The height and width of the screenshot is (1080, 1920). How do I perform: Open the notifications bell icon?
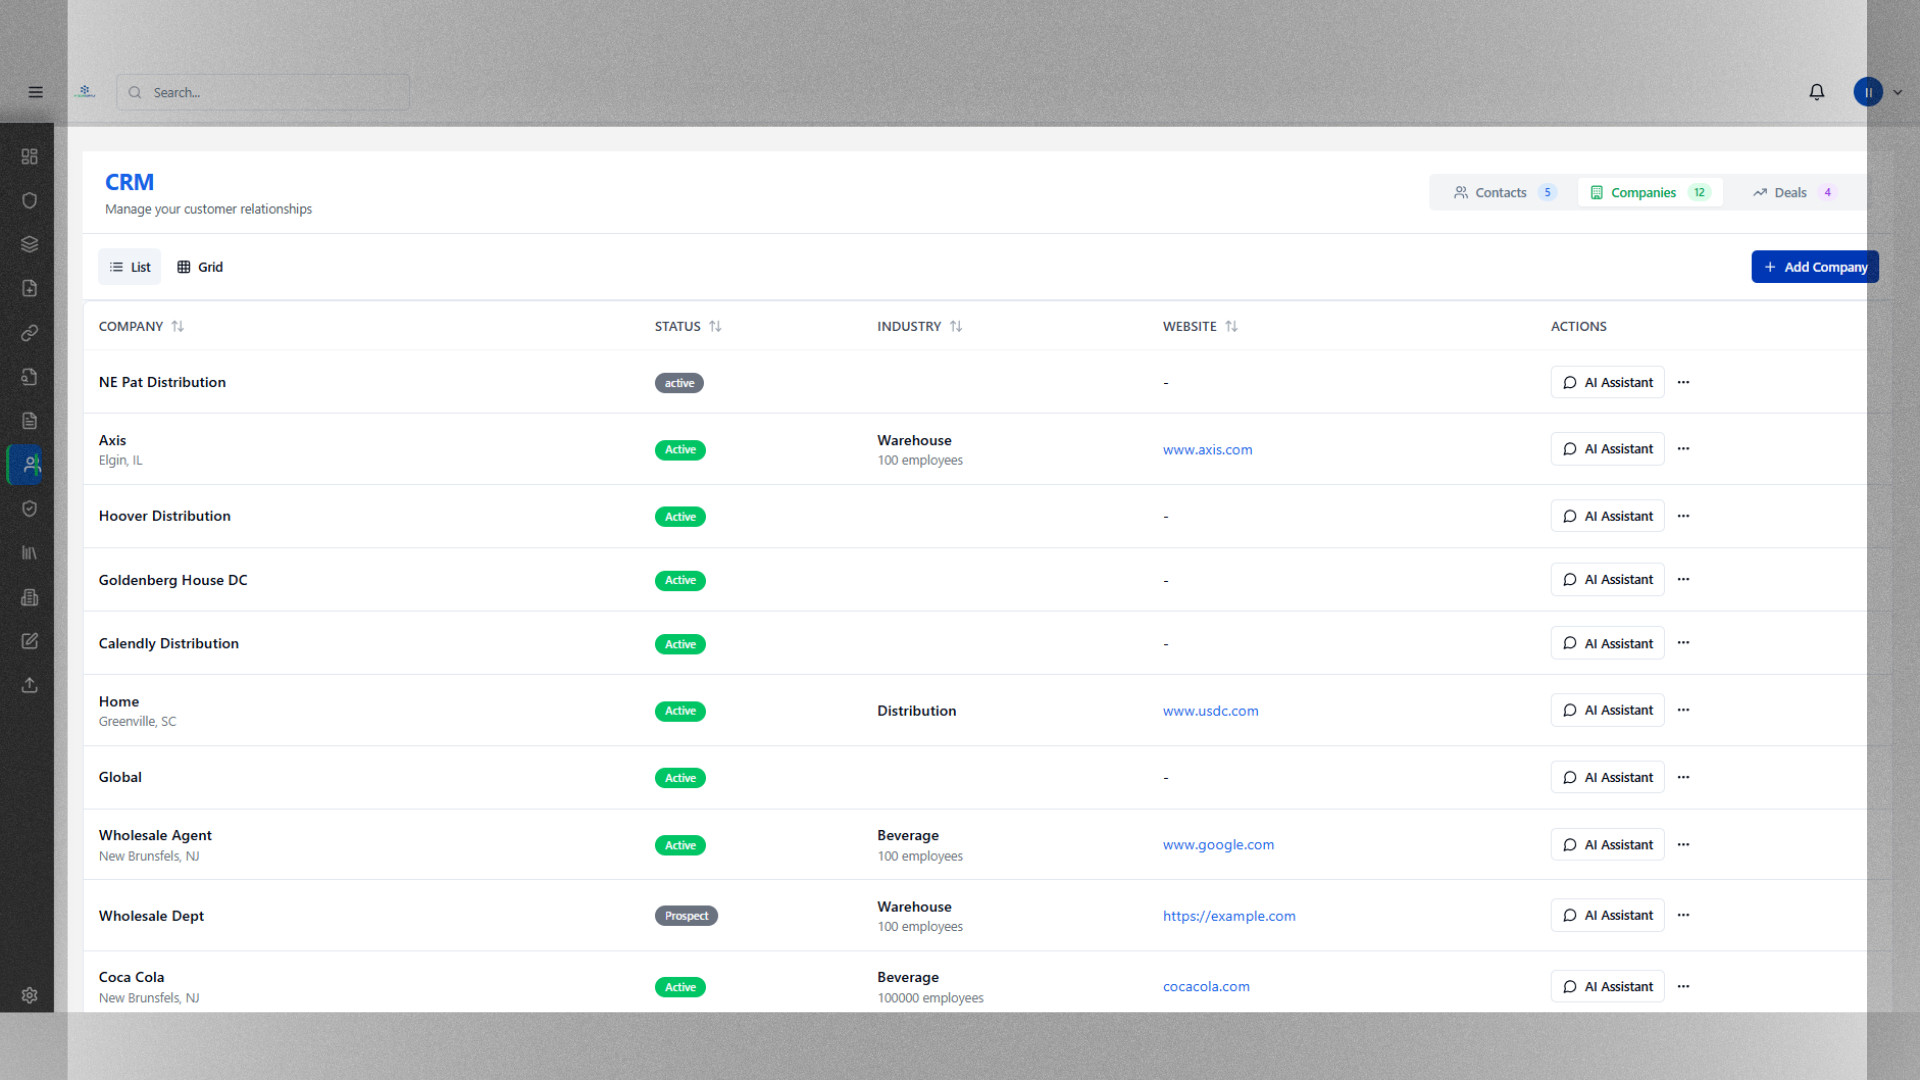1816,92
